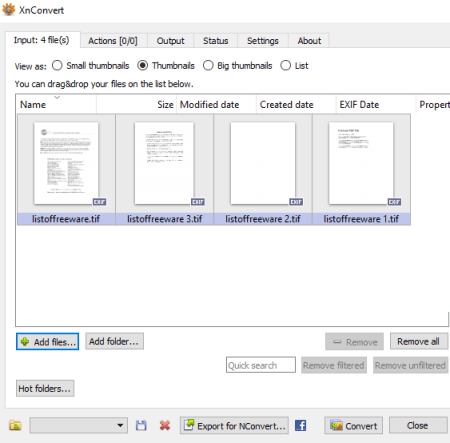450x443 pixels.
Task: Click the listoffreeware 1.tif file name label
Action: [361, 219]
